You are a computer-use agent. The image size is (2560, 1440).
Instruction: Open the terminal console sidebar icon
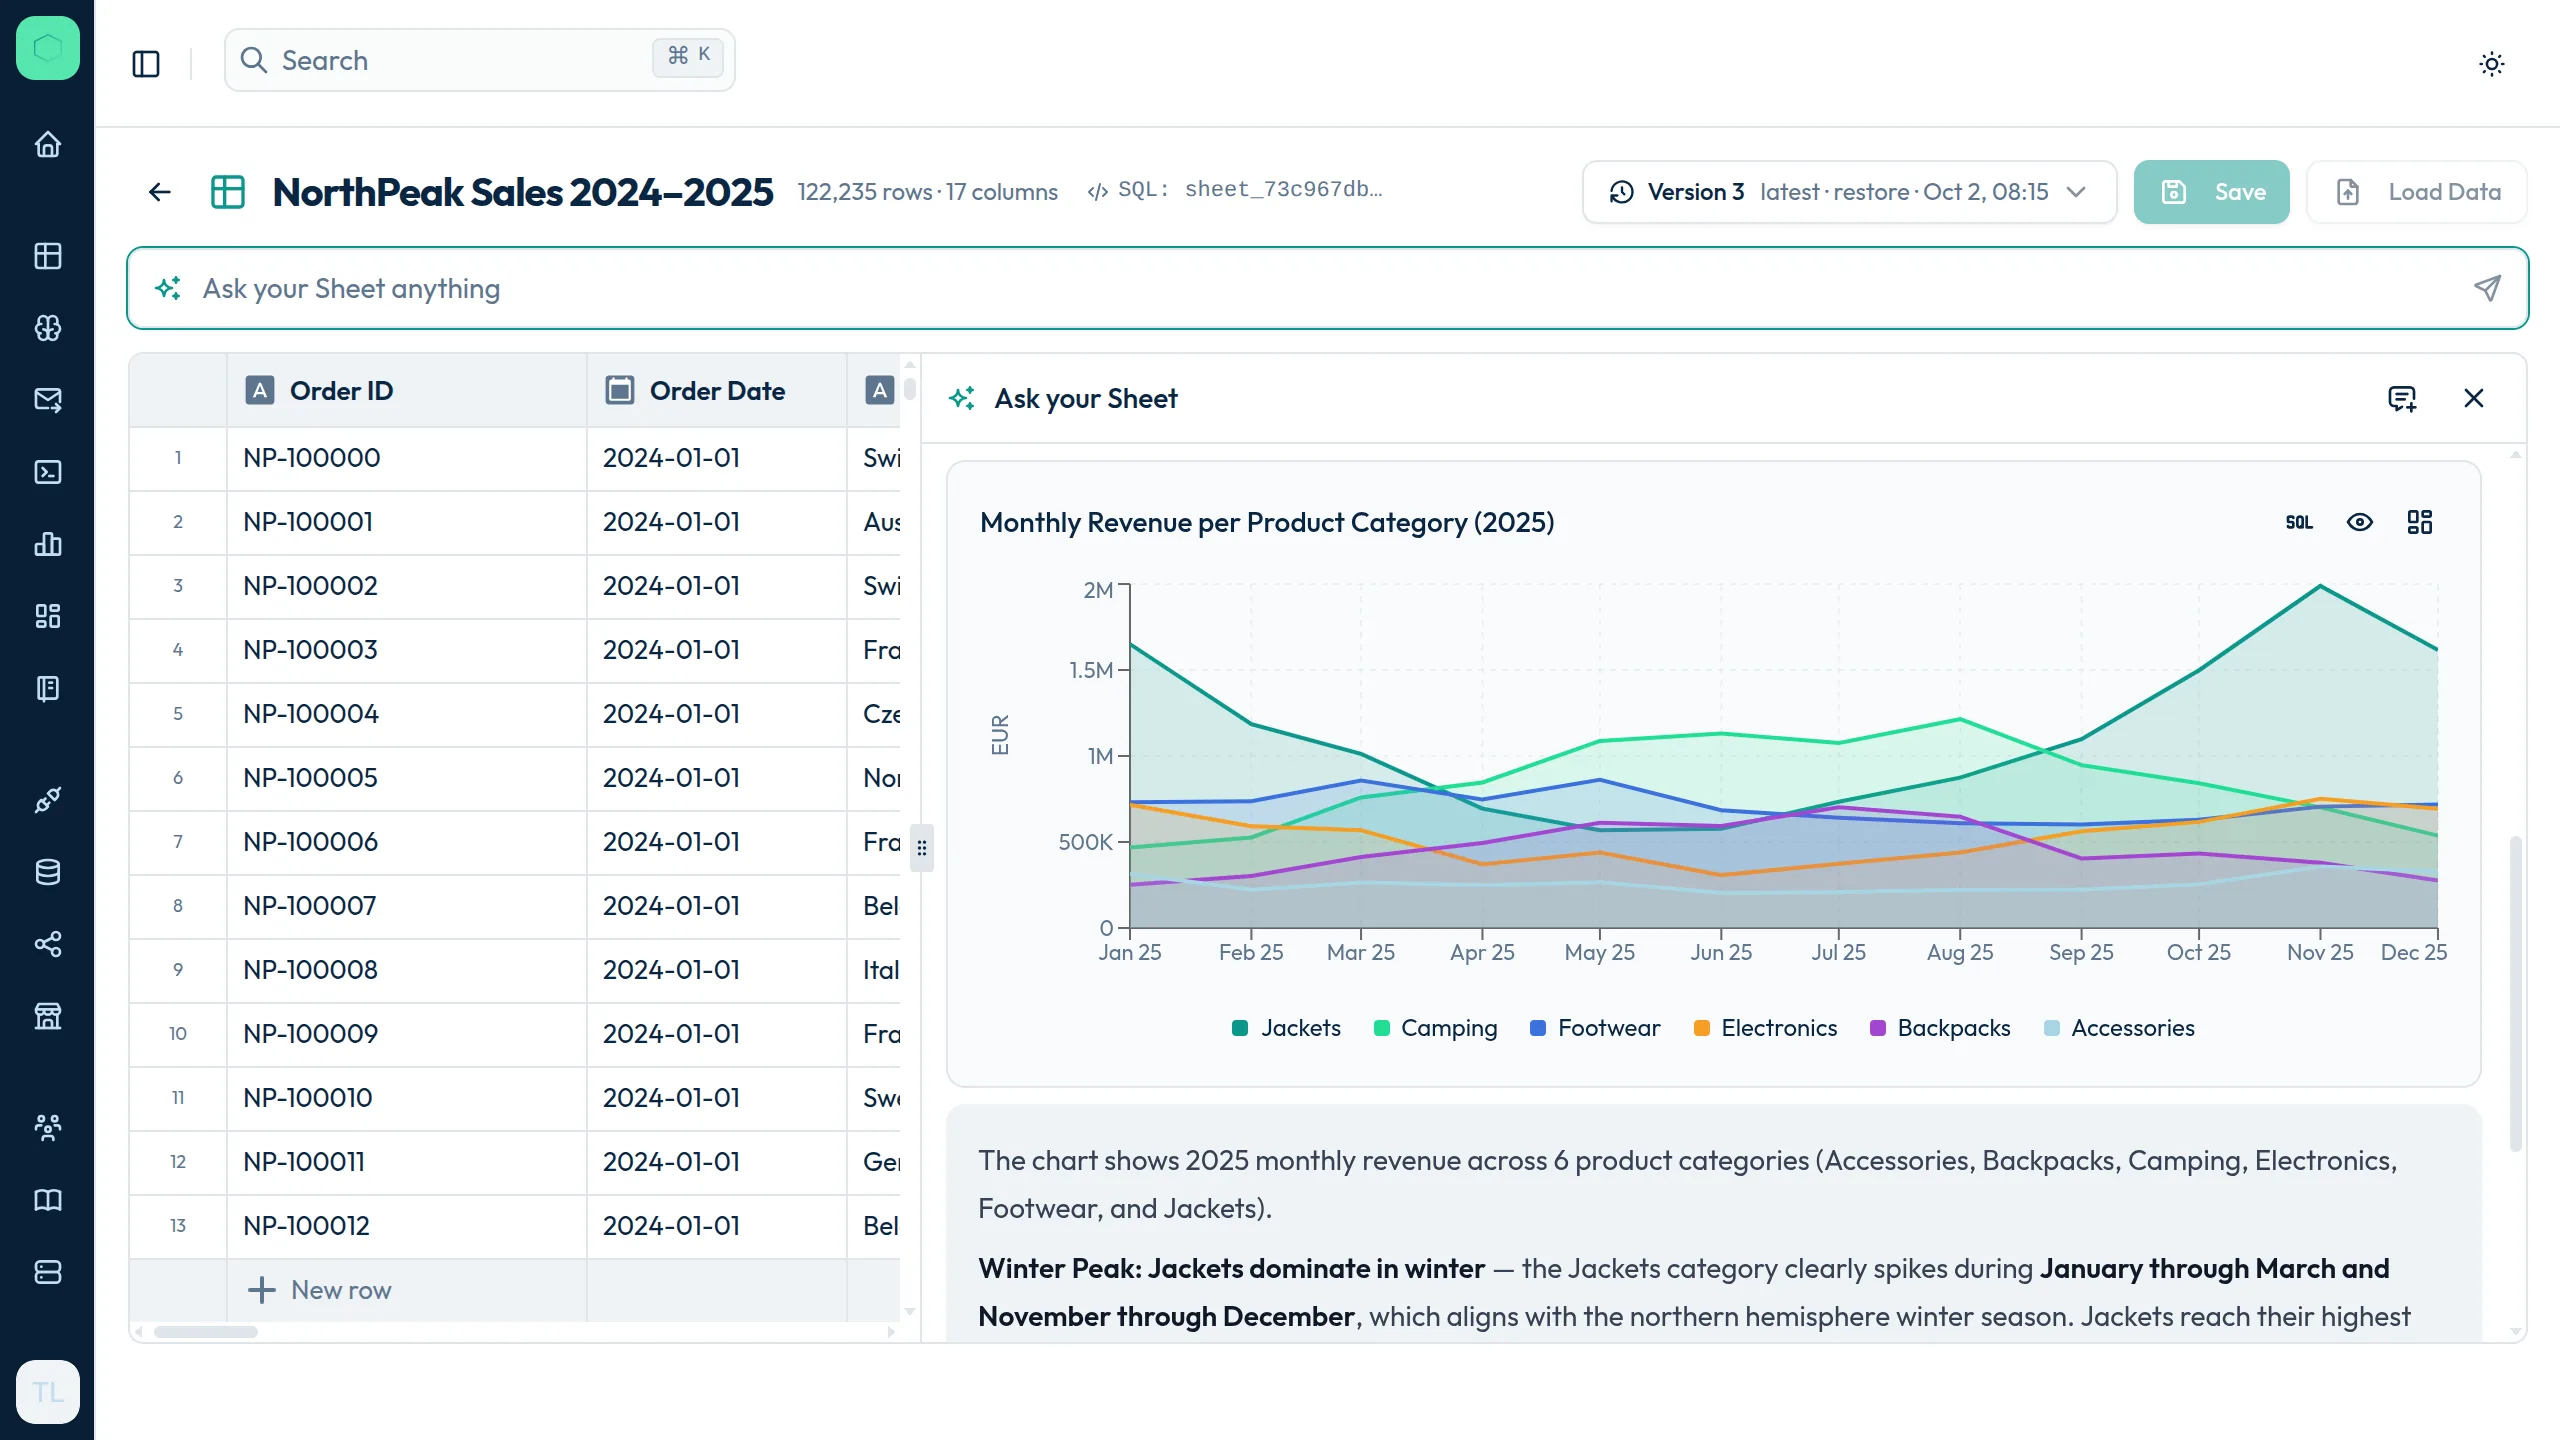pos(47,472)
